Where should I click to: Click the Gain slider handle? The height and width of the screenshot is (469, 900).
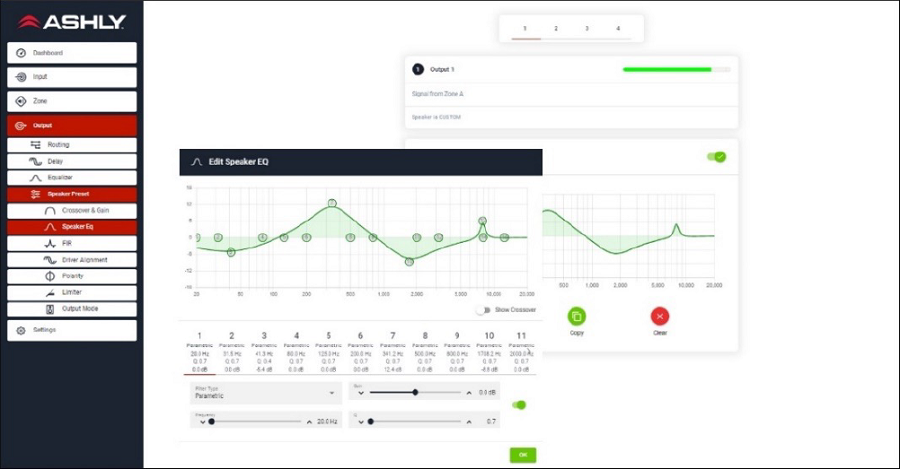coord(415,393)
